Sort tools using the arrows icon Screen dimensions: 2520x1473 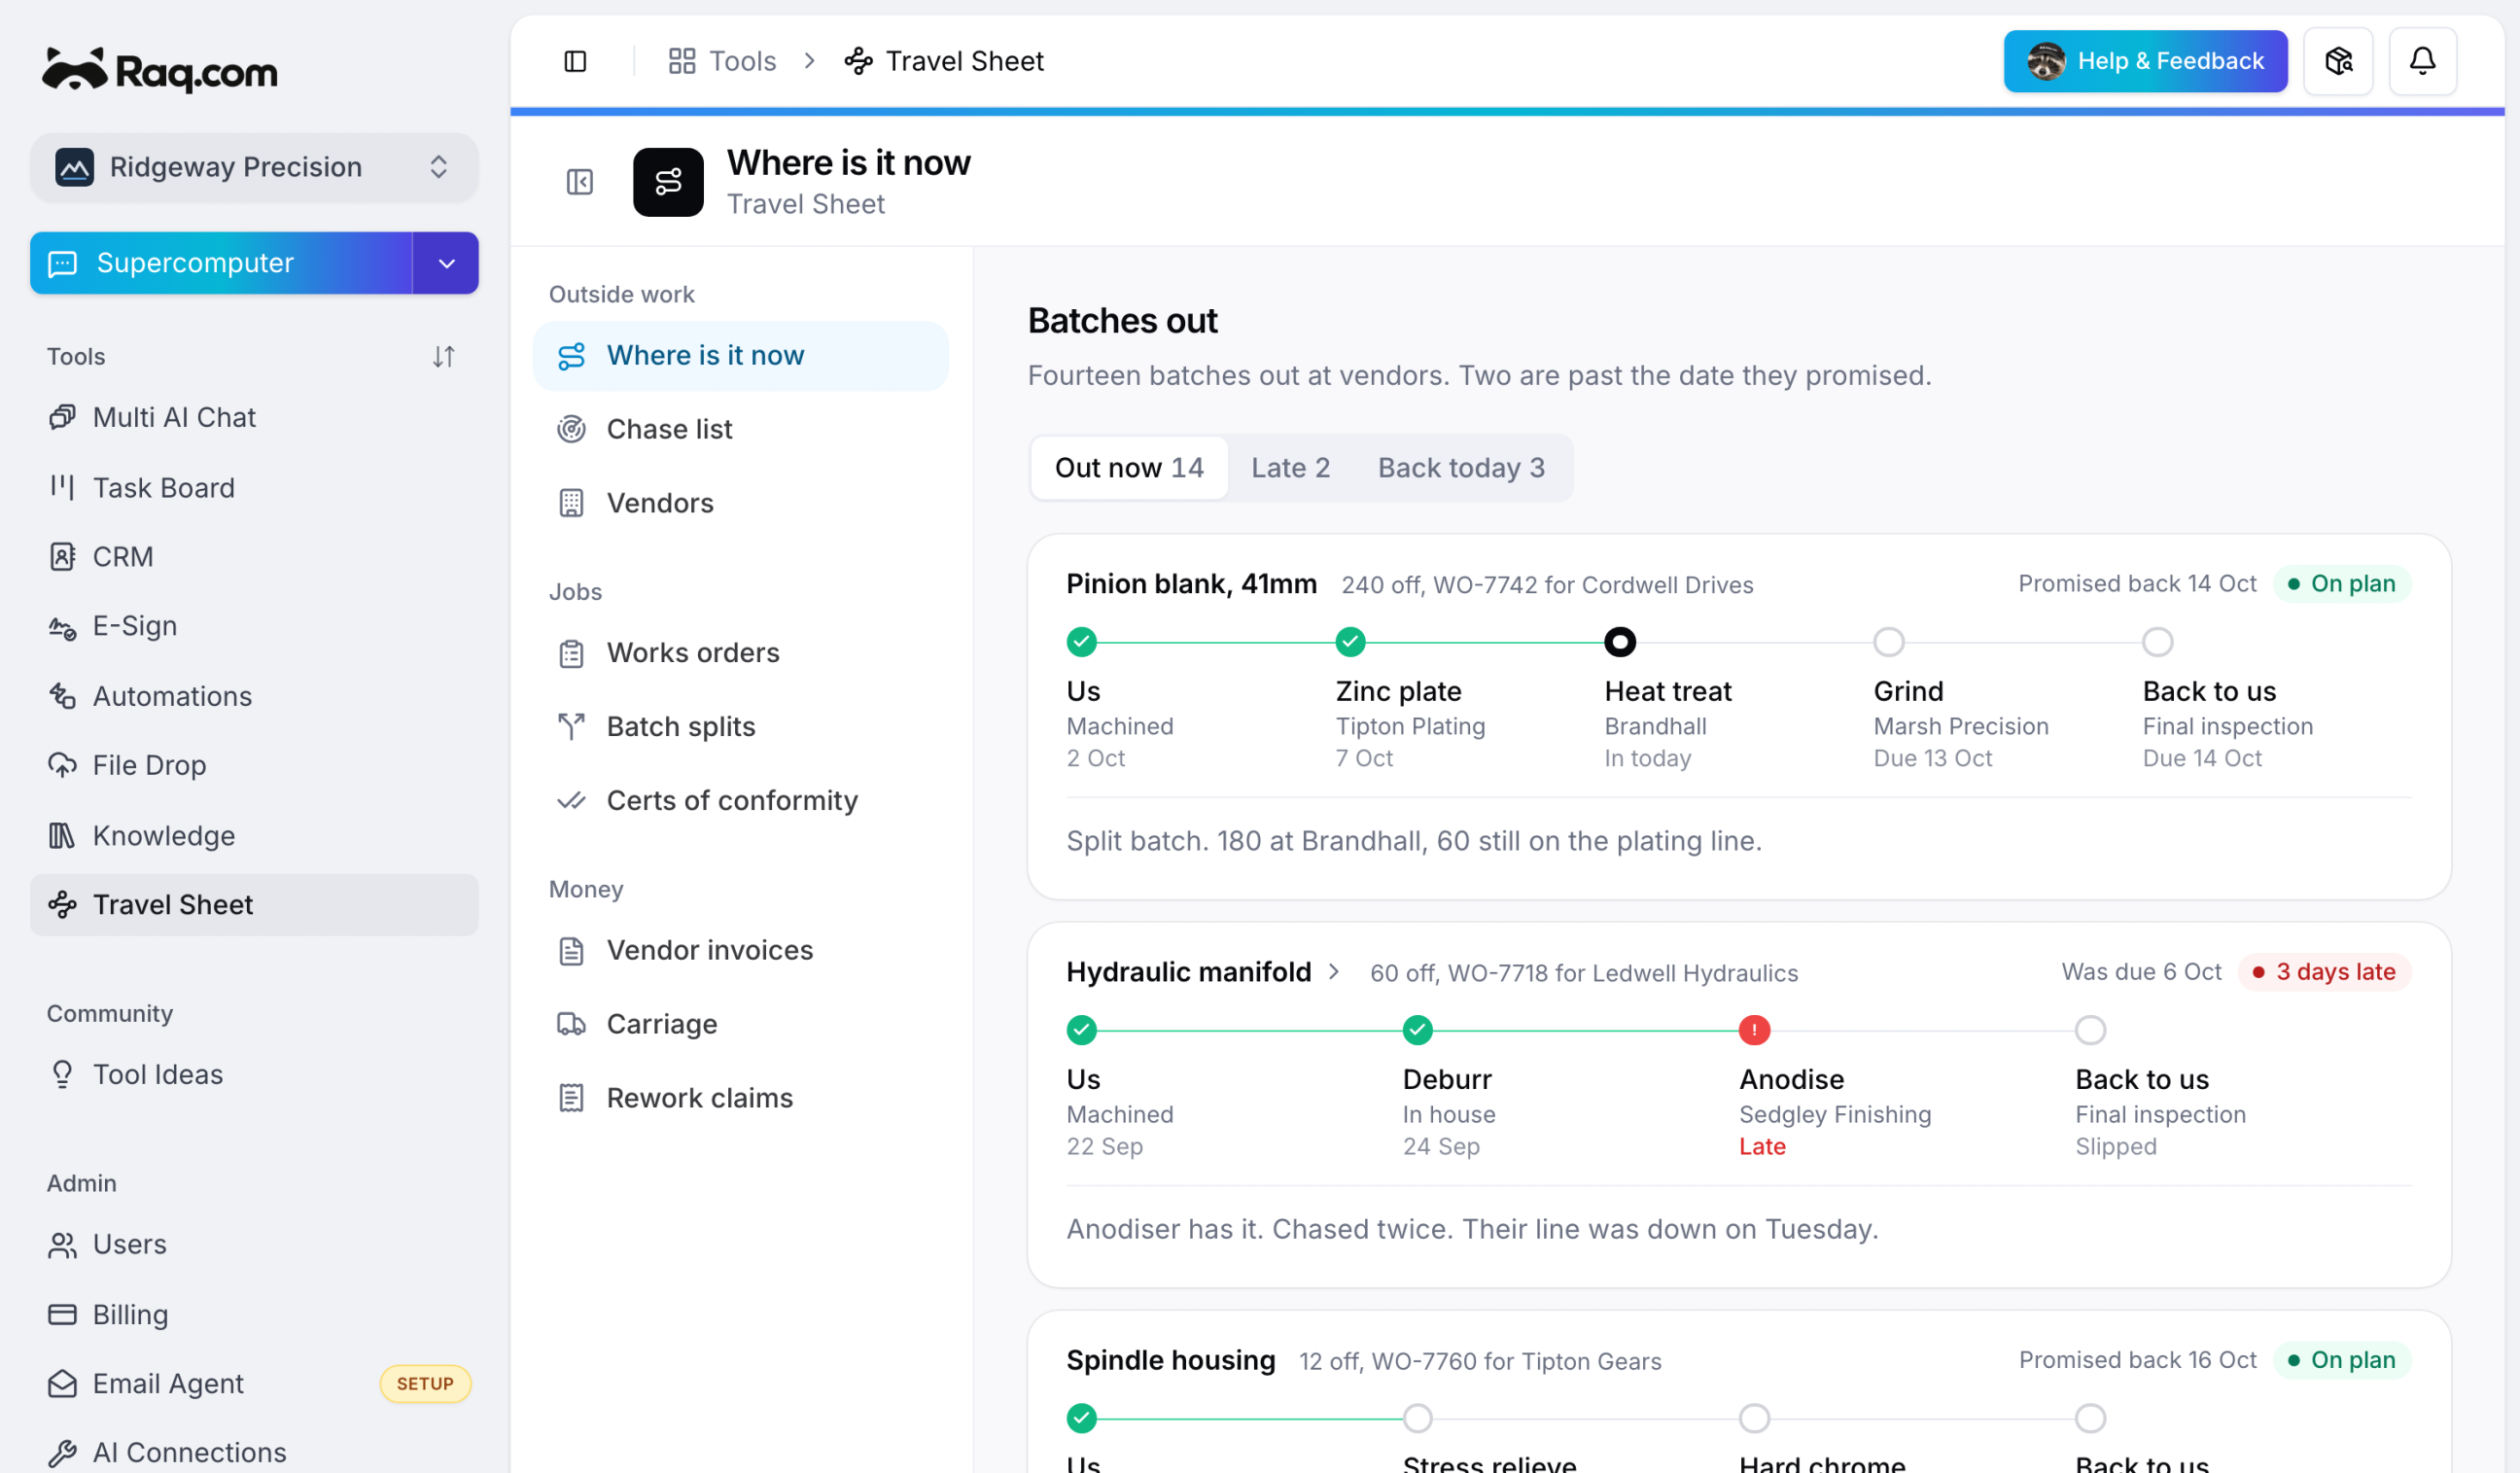point(443,356)
